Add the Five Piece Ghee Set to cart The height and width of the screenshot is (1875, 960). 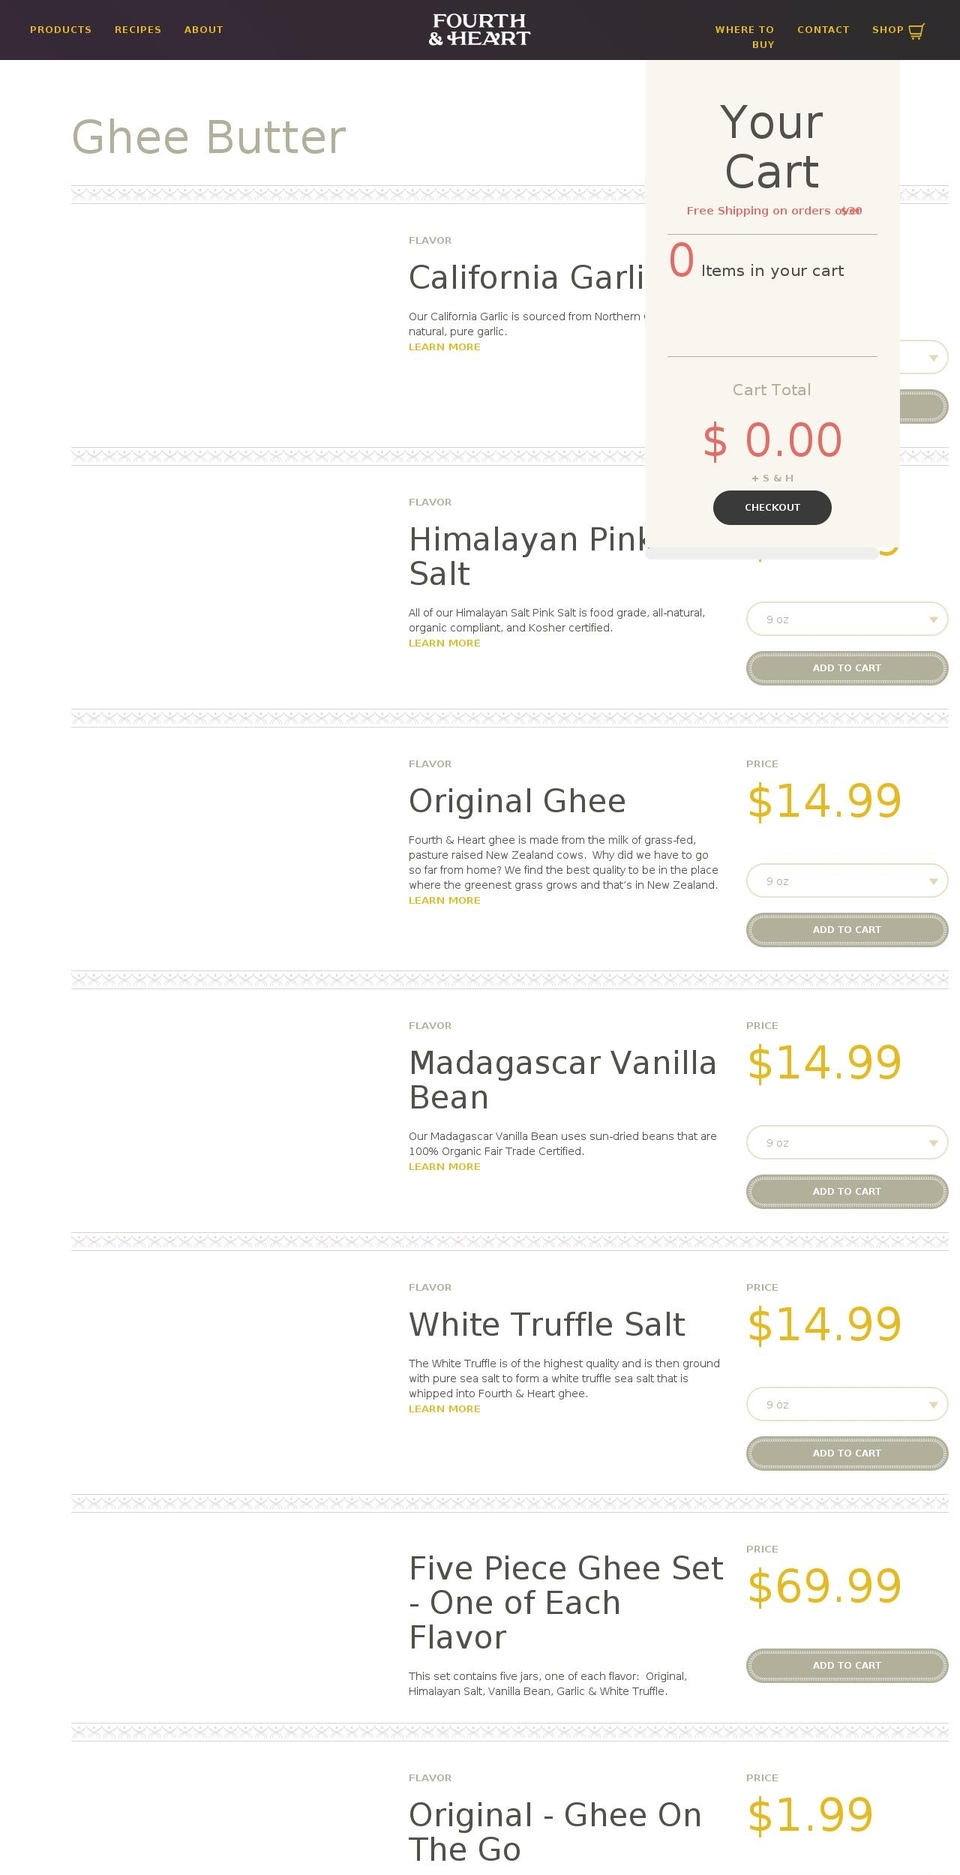(x=846, y=1665)
